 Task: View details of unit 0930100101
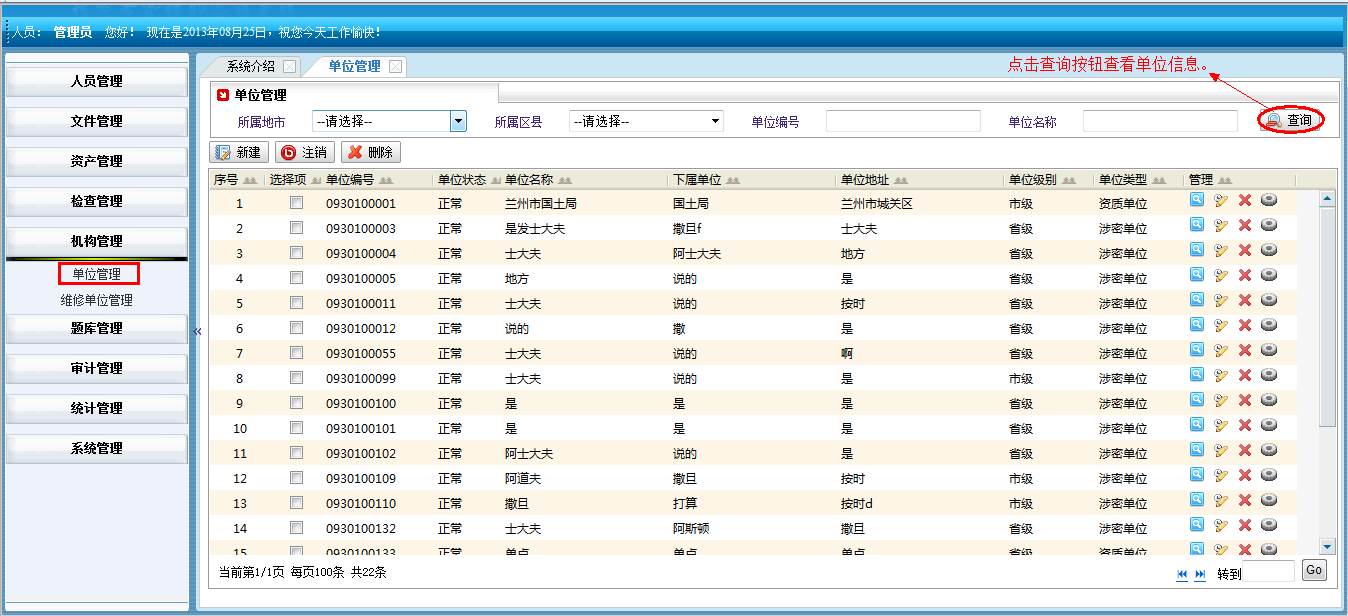(x=1197, y=424)
